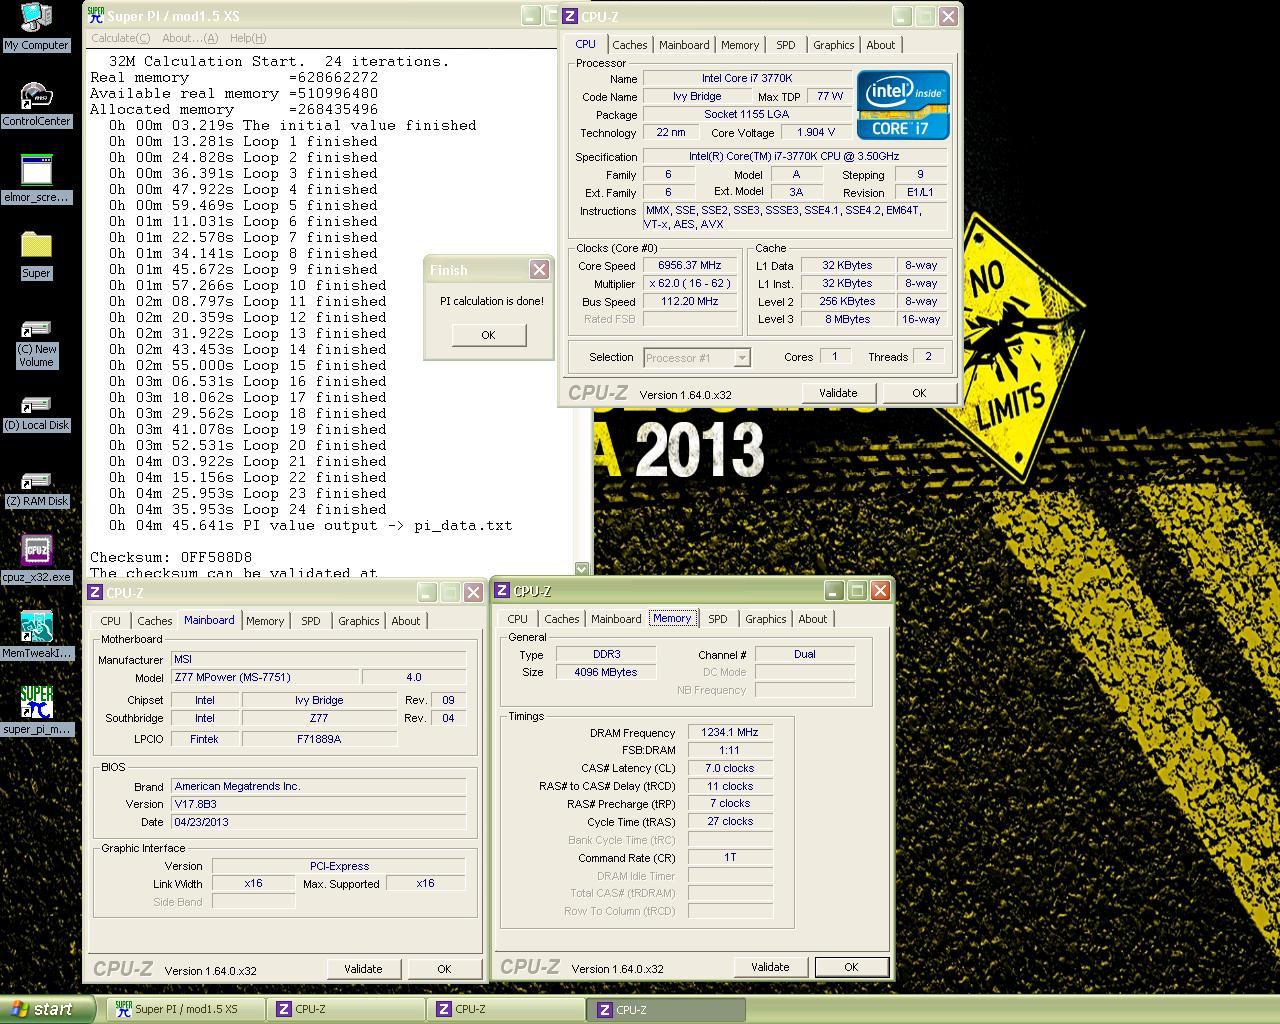Click the CAS# Latency value 7.0 clocks
Screen dimensions: 1280x1024
[730, 769]
